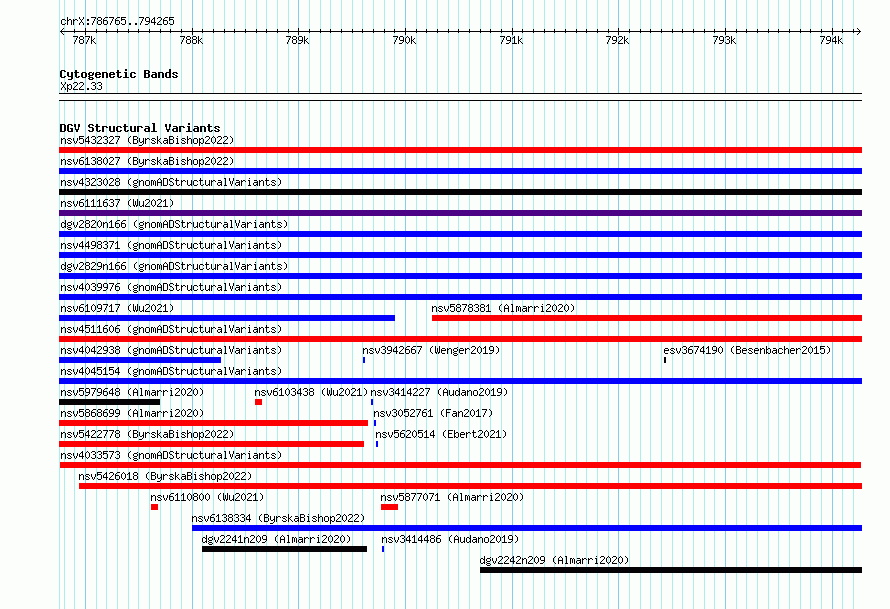Open nsv6138334 (ByrskaBishop2022) label

coord(278,518)
